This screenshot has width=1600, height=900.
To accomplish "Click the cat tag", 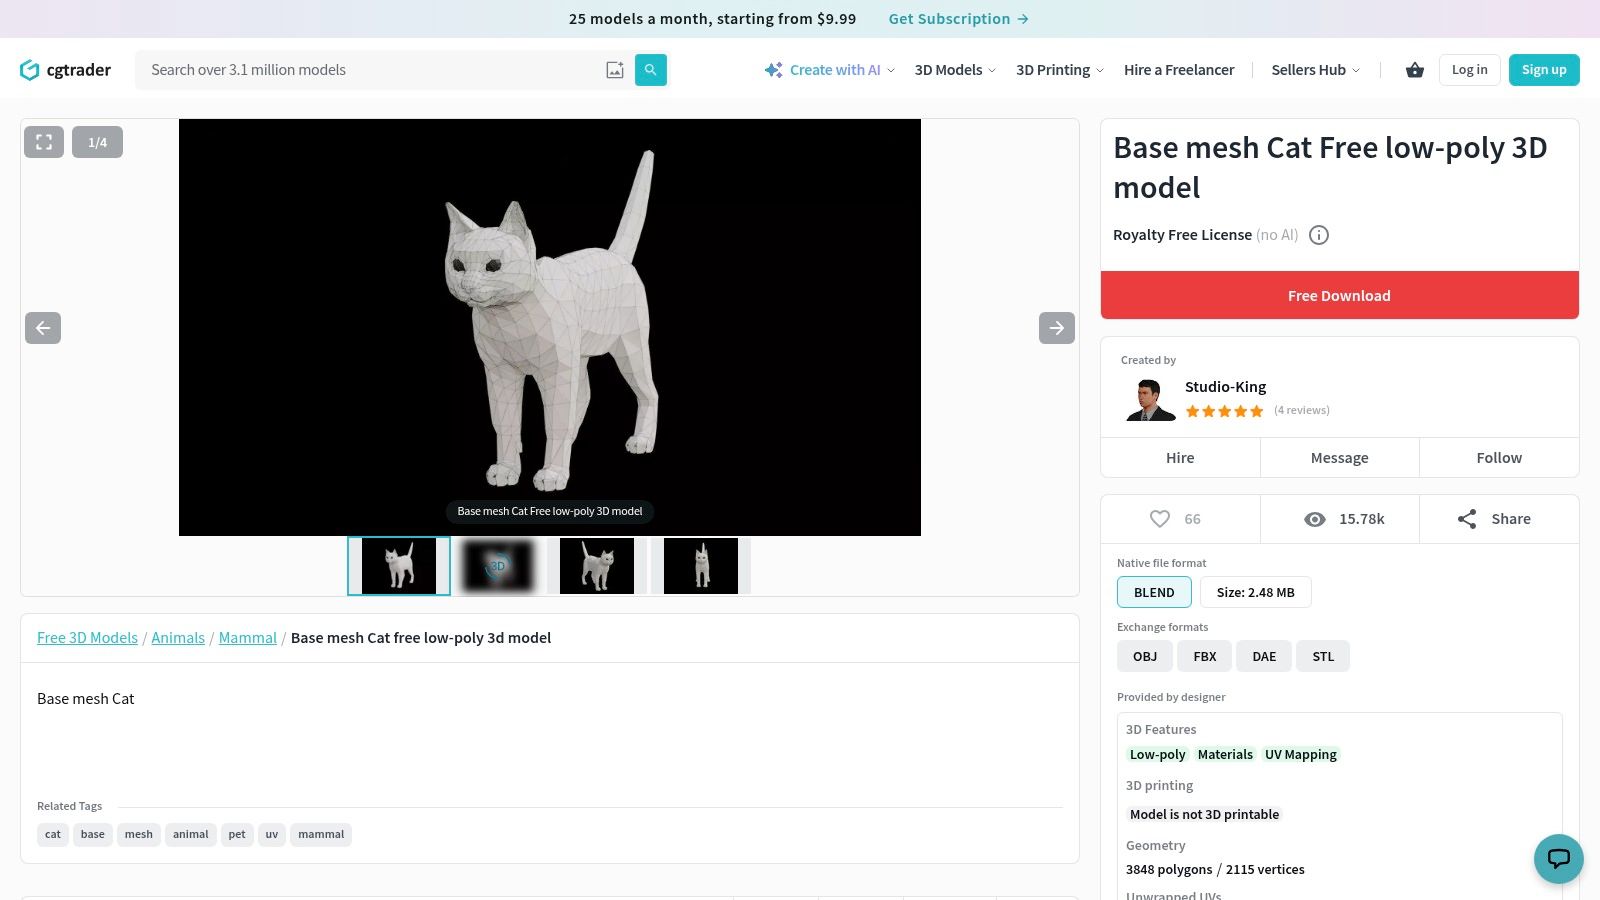I will click(x=53, y=834).
